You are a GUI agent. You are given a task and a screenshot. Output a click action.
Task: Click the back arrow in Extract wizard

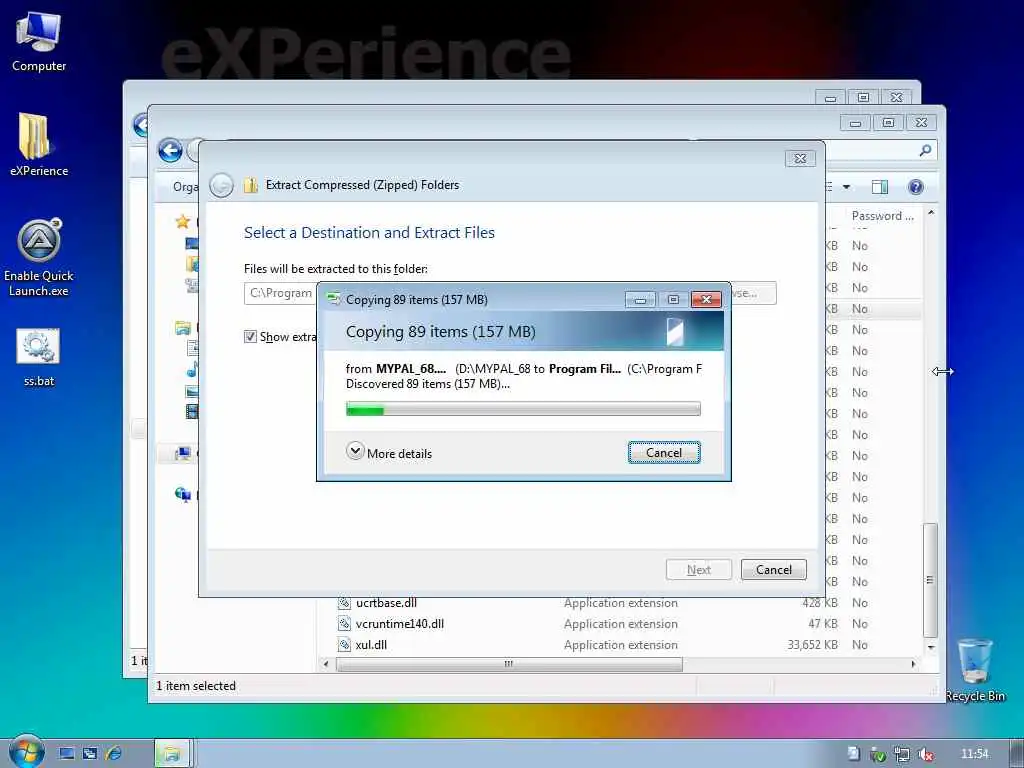(221, 185)
